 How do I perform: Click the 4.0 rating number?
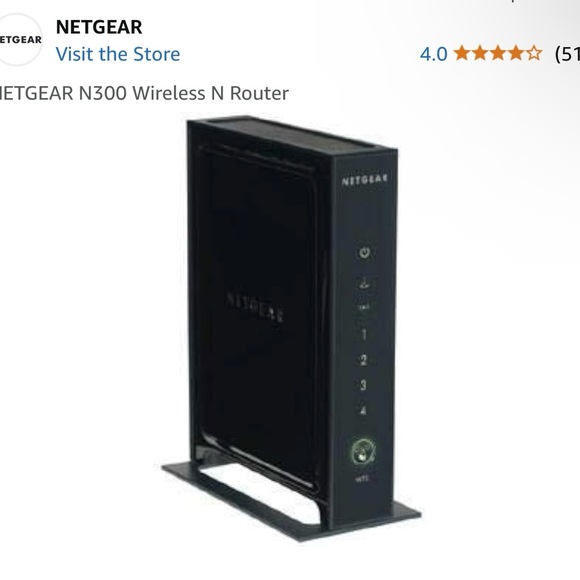coord(434,54)
